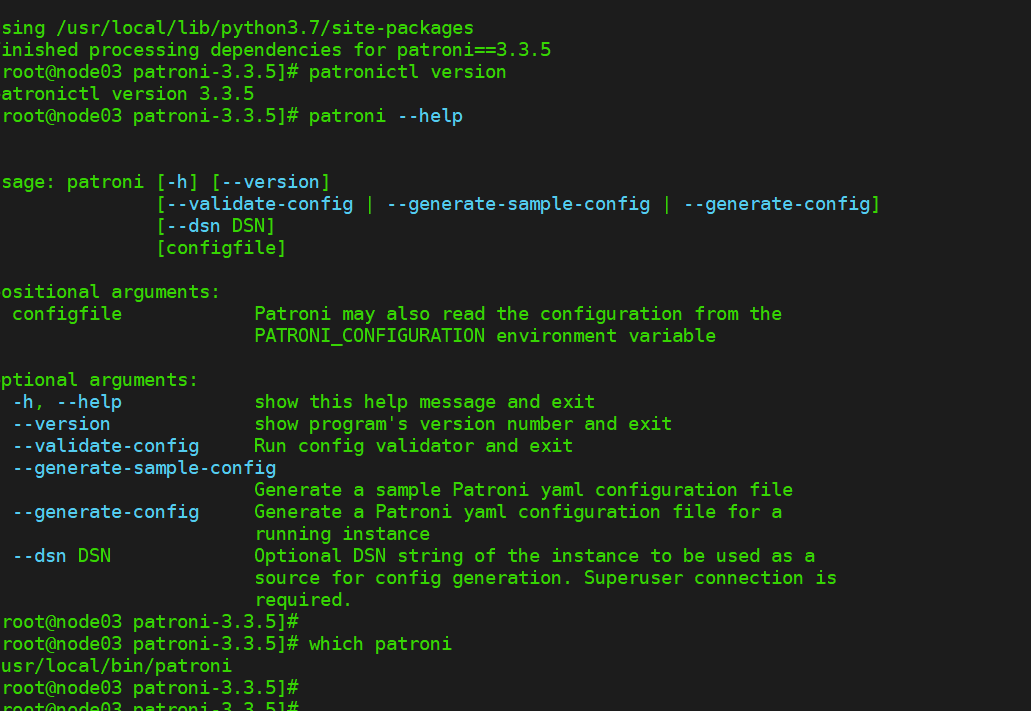The height and width of the screenshot is (711, 1031).
Task: Click the "ositional arguments:" heading
Action: pos(111,292)
